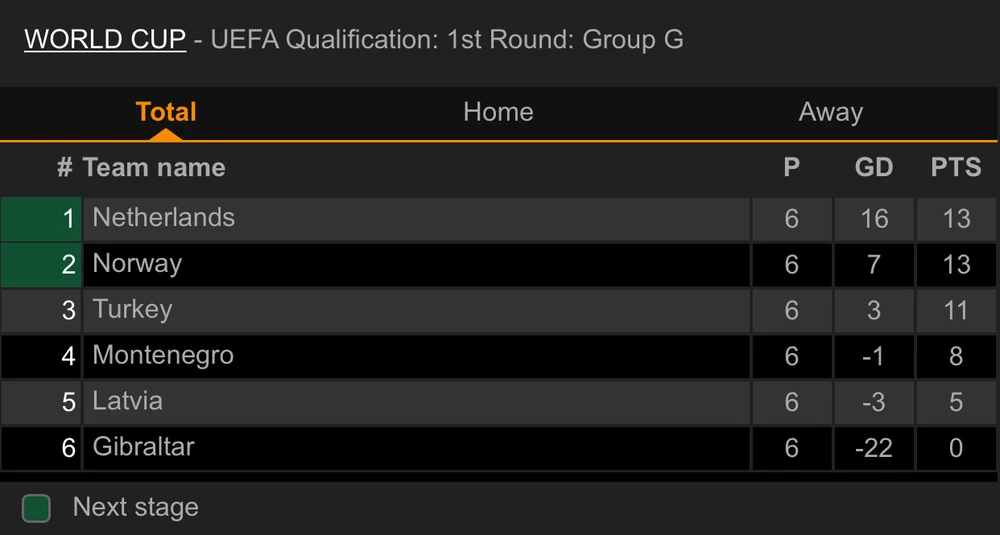1000x535 pixels.
Task: Click Netherlands' 13 points value
Action: (956, 219)
